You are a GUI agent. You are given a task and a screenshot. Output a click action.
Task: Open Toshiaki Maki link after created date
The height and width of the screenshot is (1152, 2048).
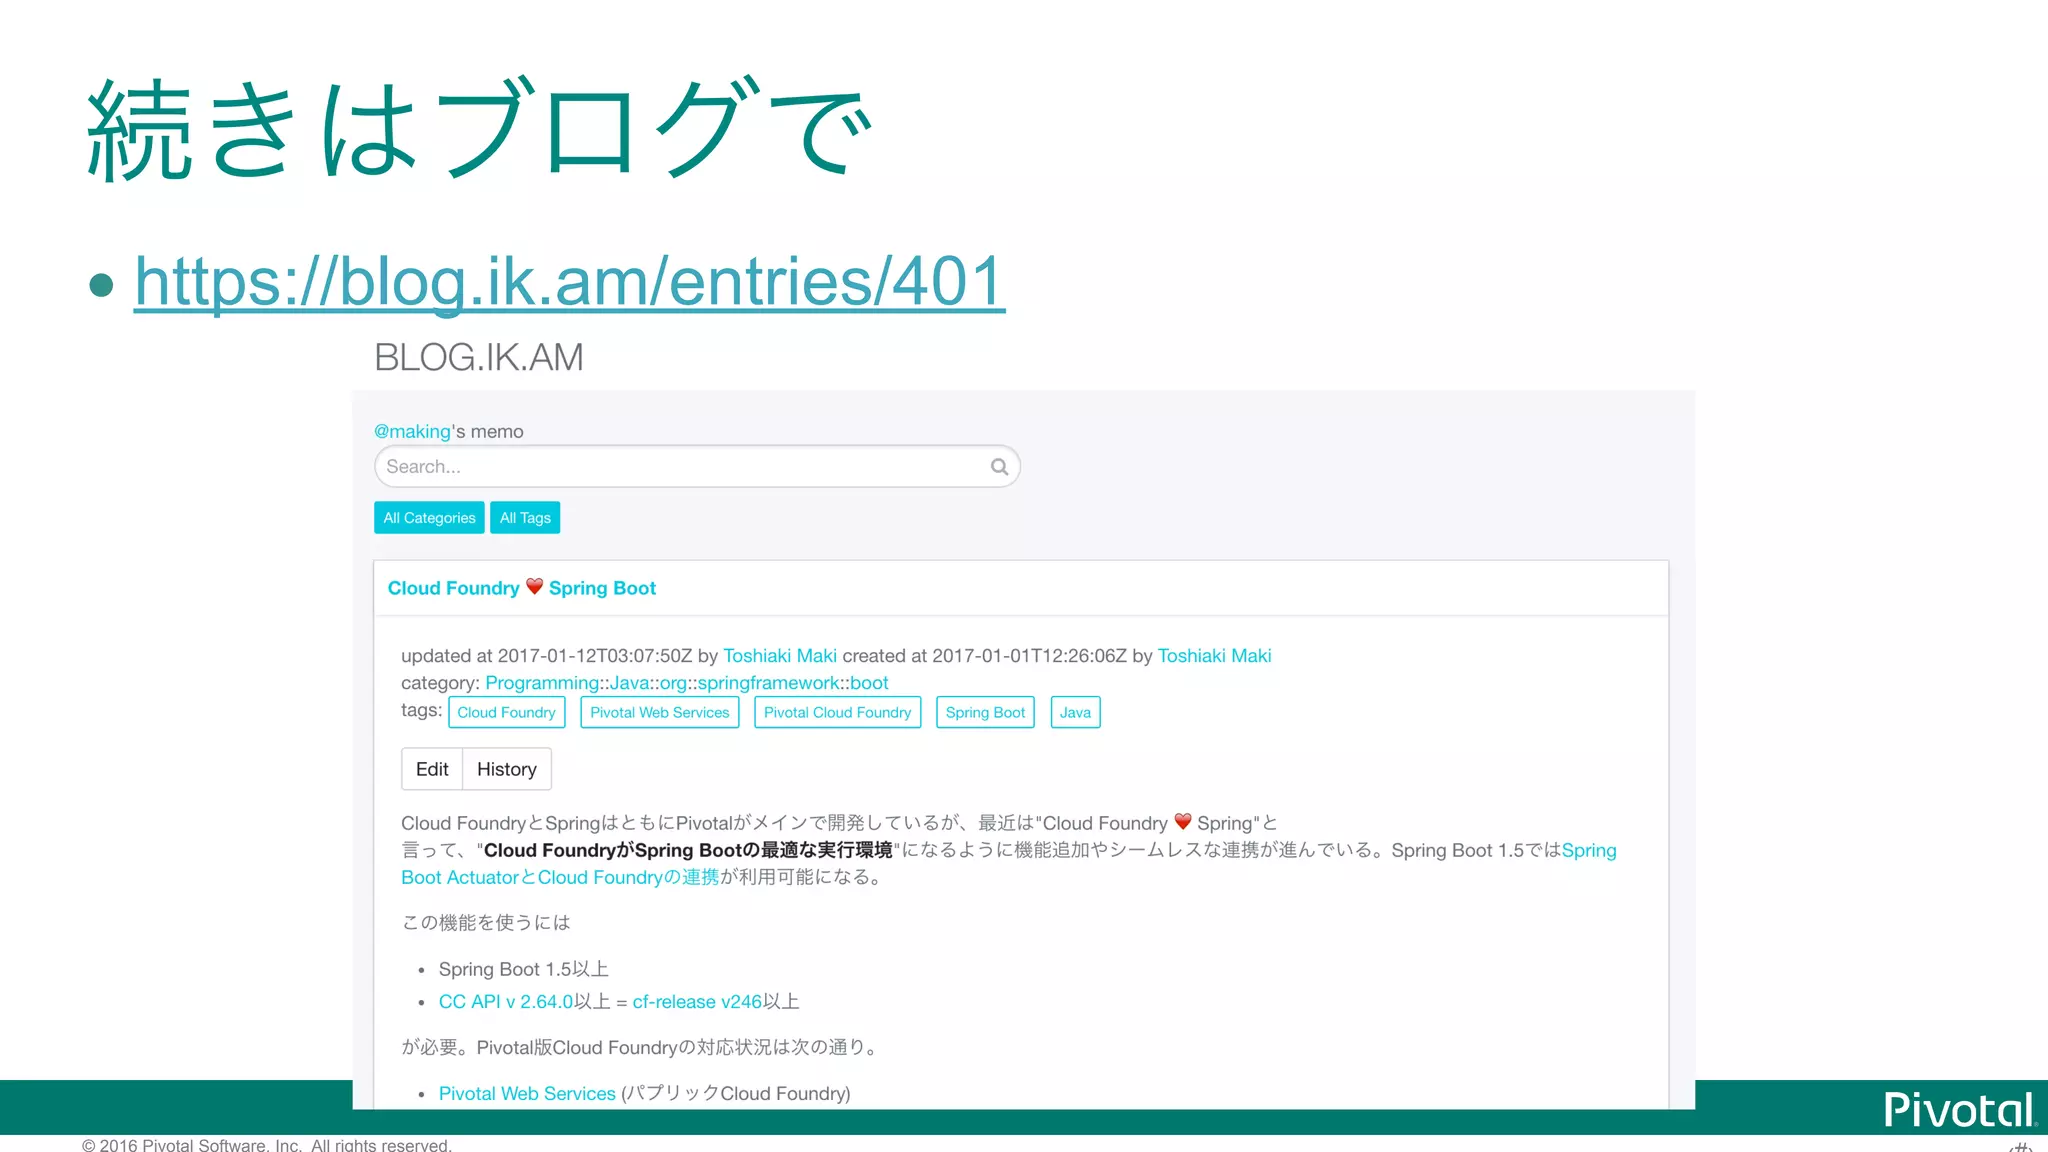1214,656
